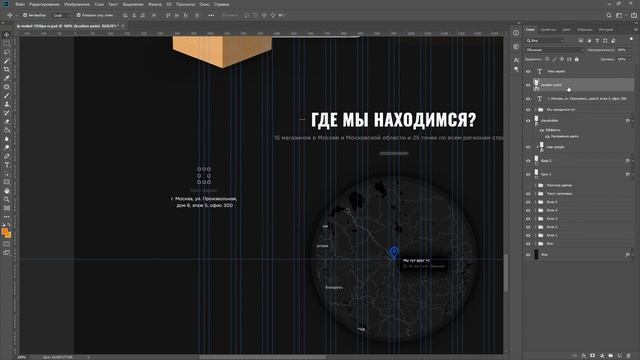Click the add layer mask icon
Screen dimensions: 640x360
pyautogui.click(x=593, y=356)
